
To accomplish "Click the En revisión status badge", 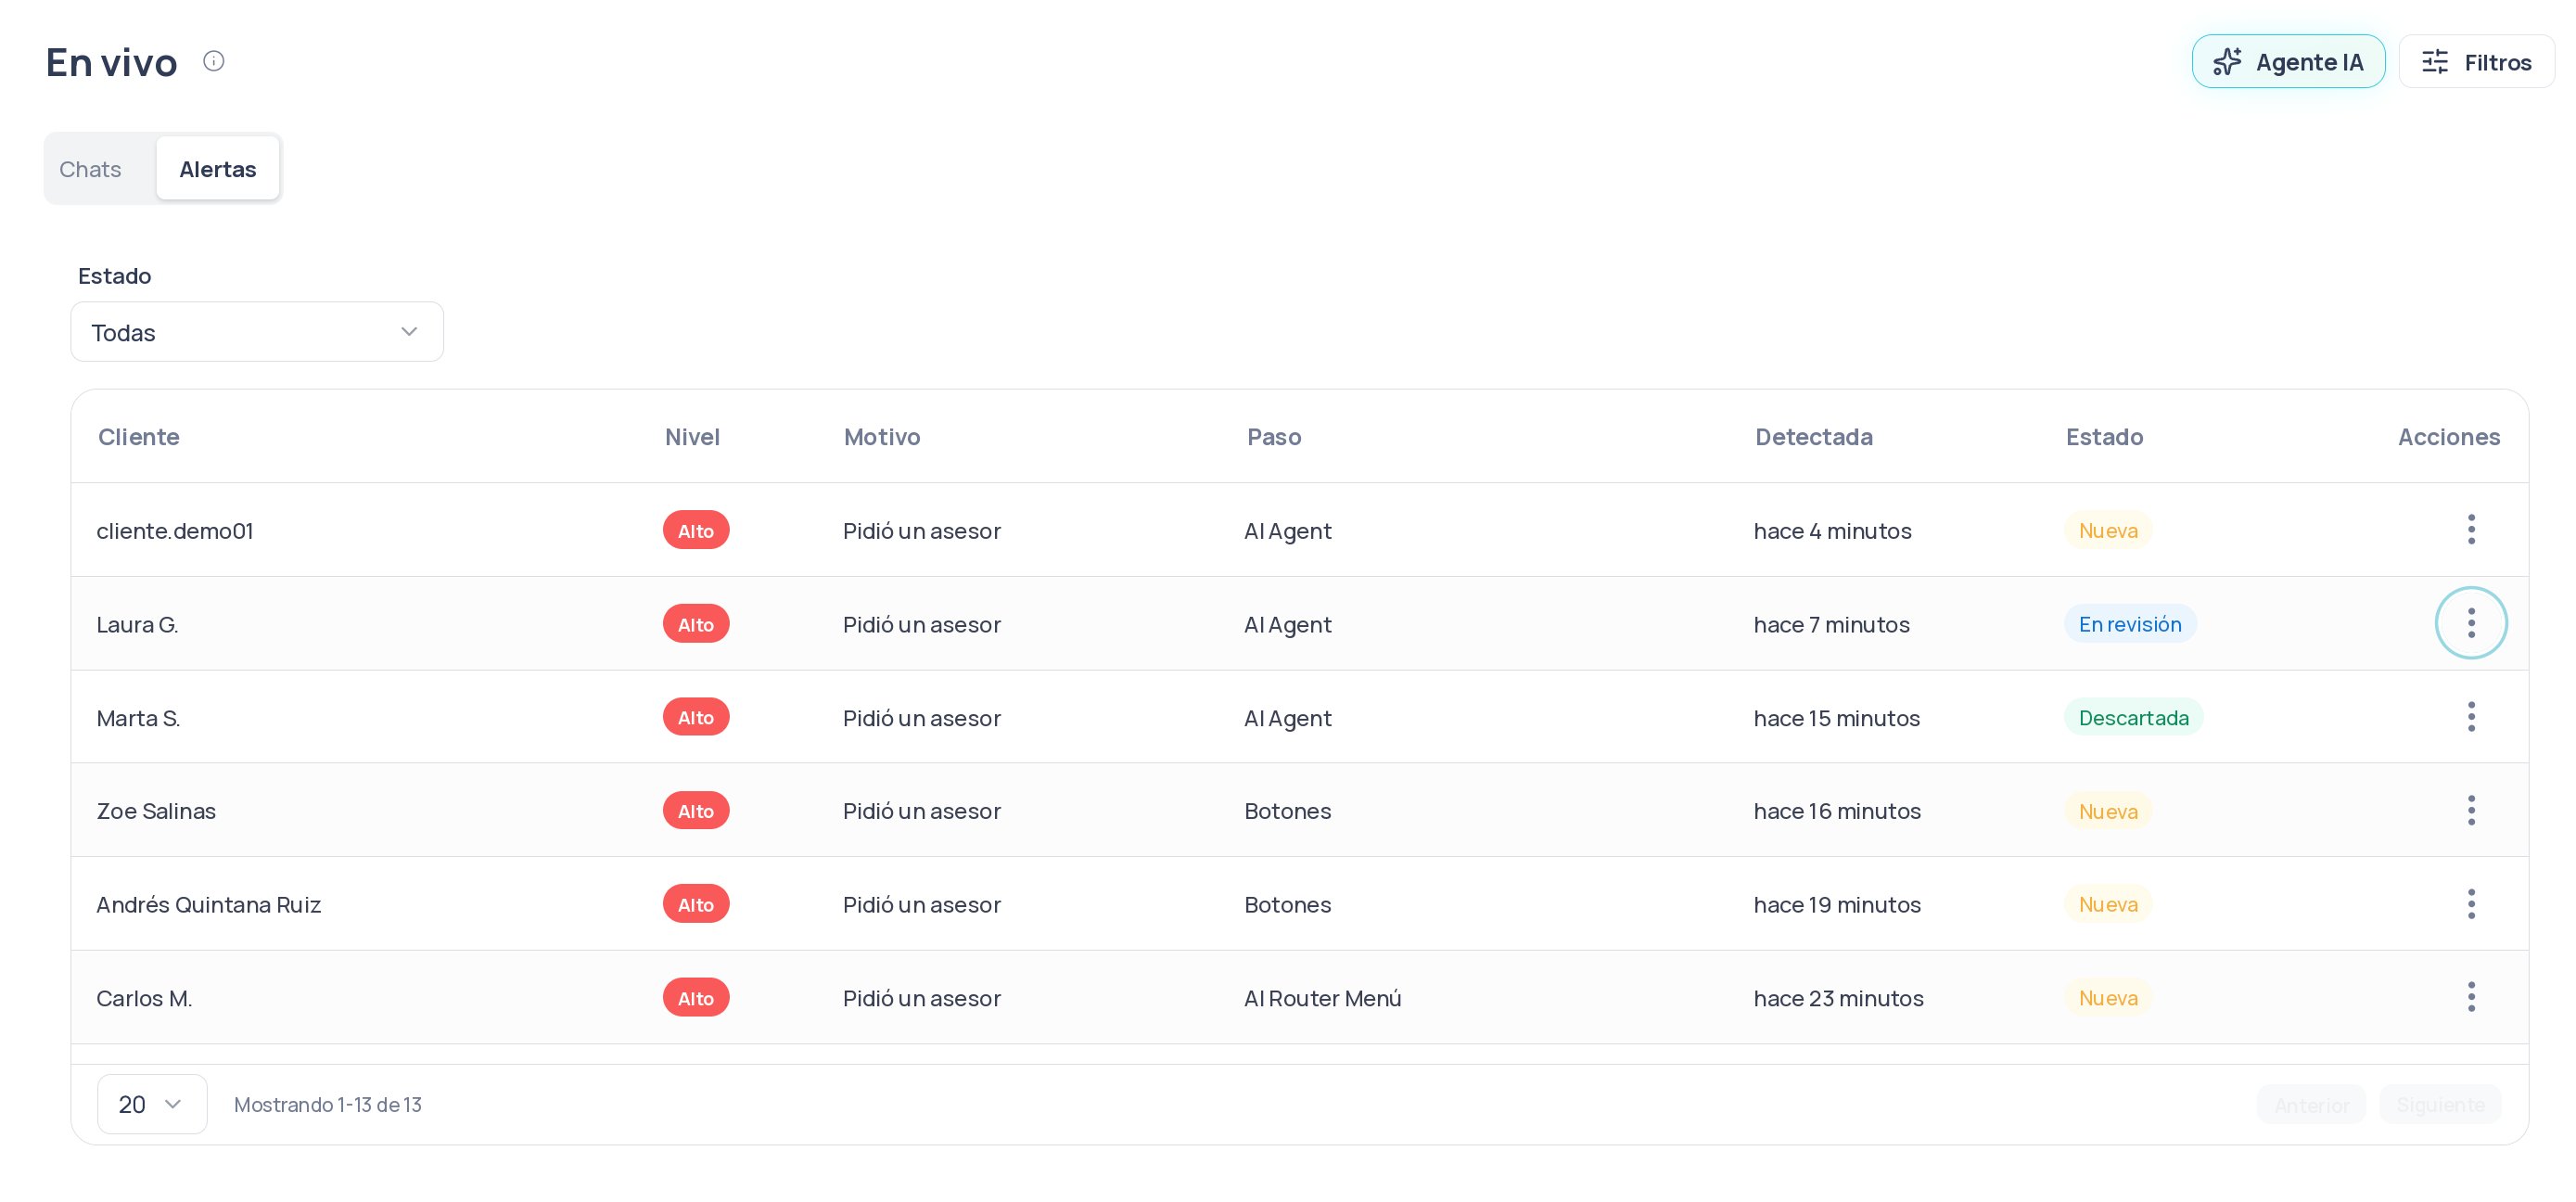I will tap(2130, 624).
